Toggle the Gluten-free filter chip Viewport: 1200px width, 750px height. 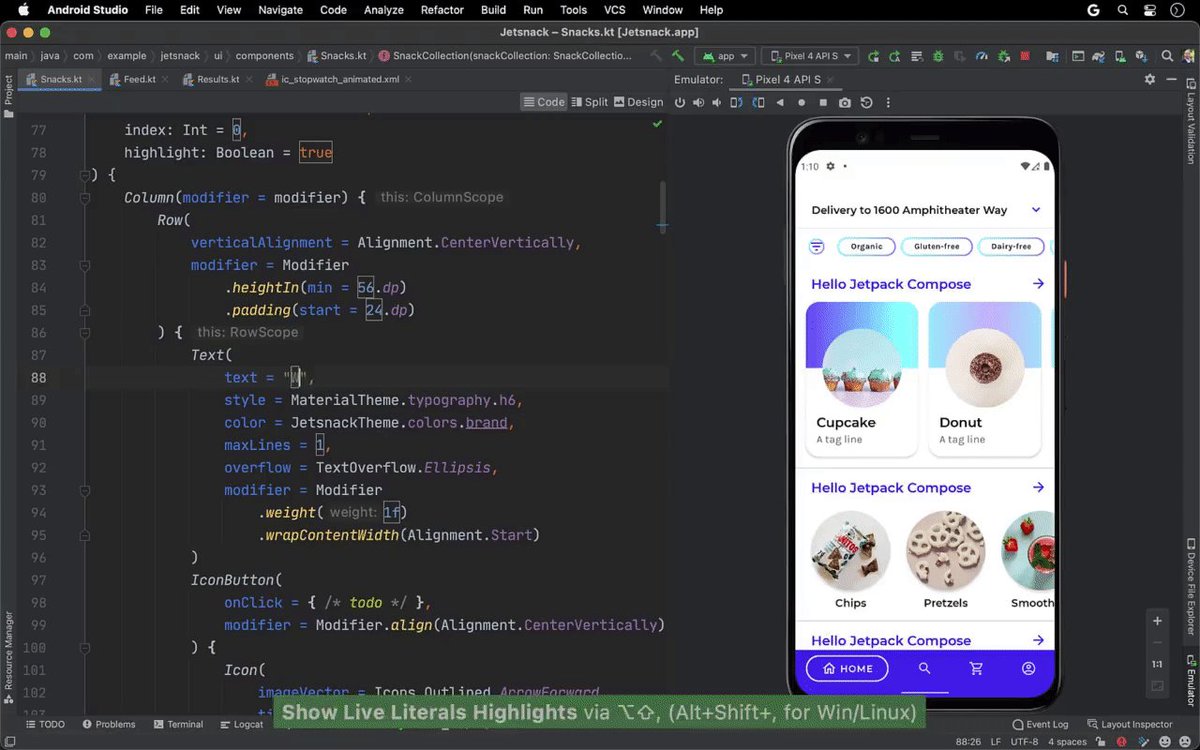click(937, 246)
